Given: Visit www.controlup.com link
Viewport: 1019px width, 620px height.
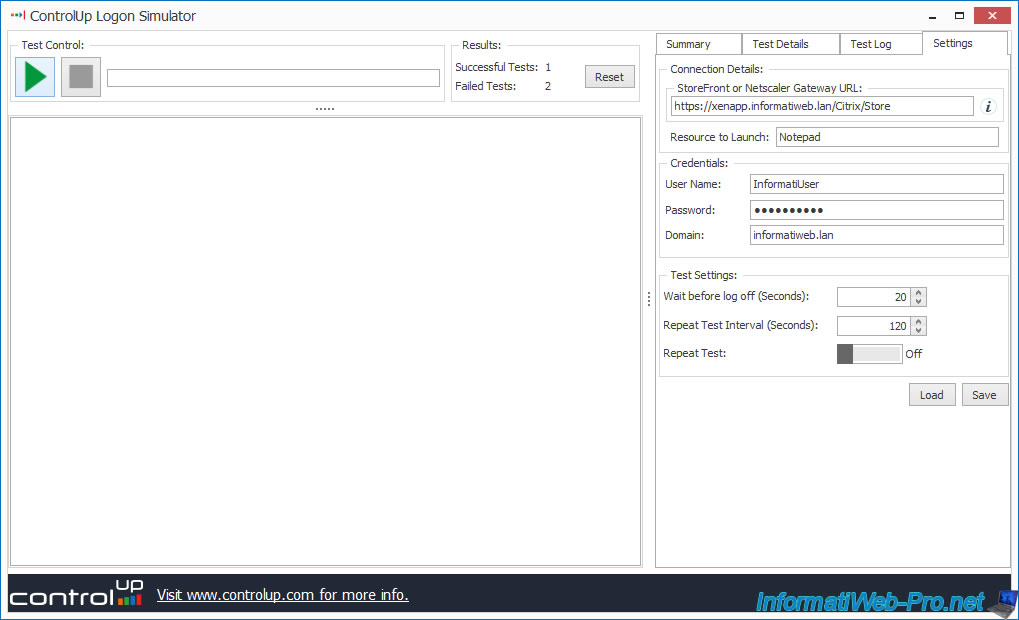Looking at the screenshot, I should click(x=283, y=595).
